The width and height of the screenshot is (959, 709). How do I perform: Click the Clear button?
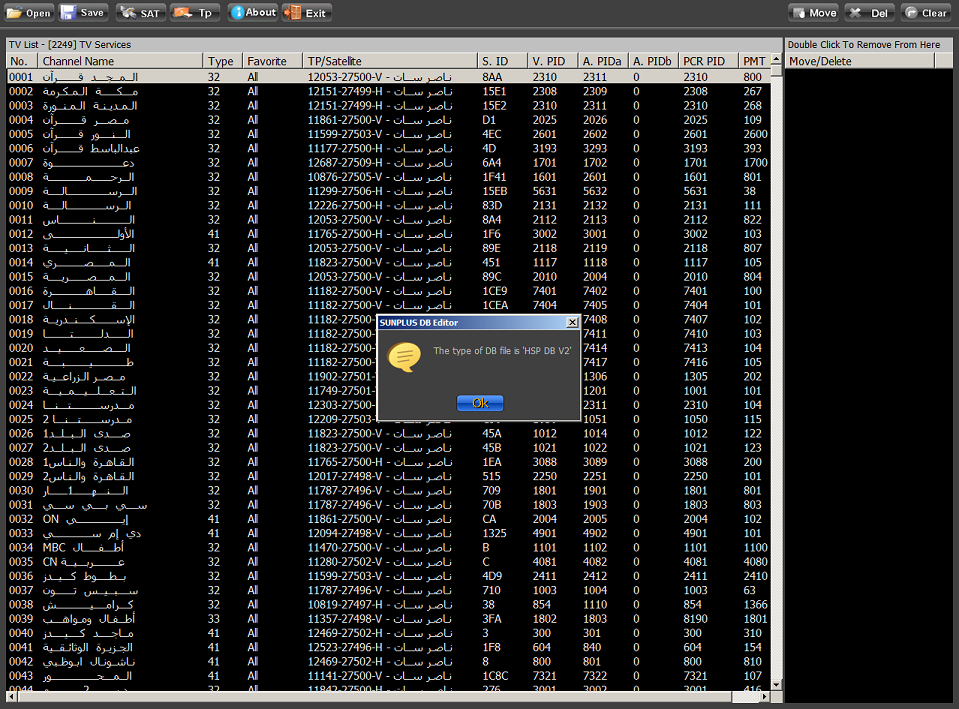pos(925,13)
